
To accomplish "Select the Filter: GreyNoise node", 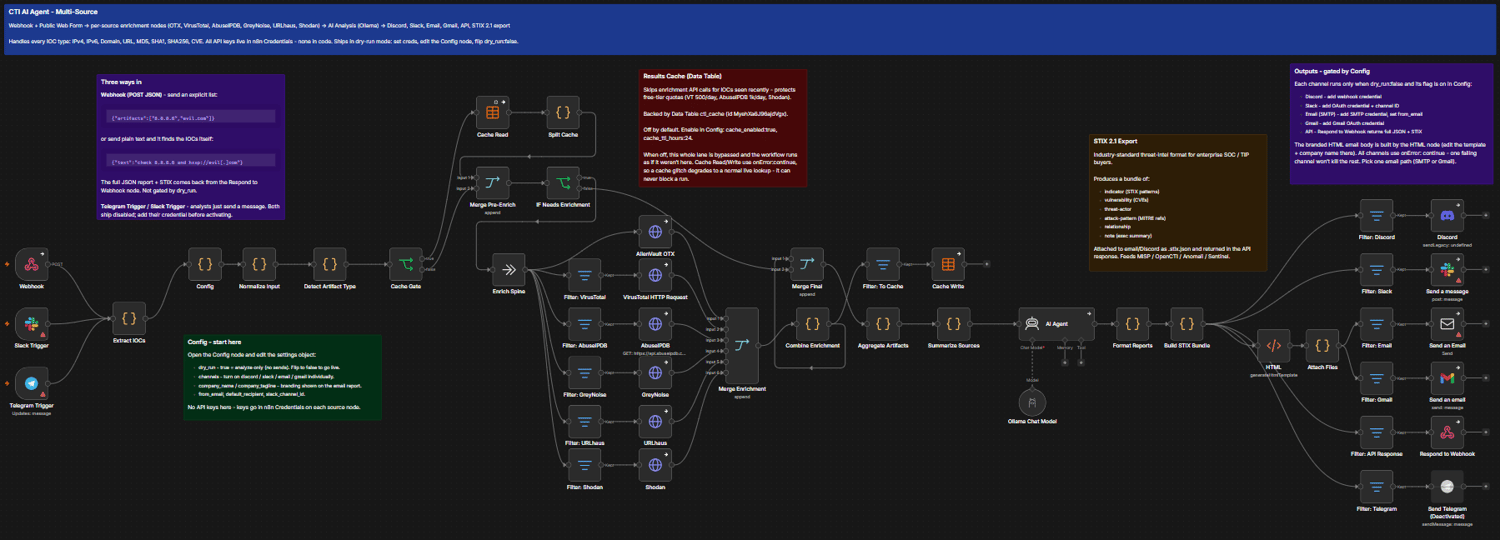I will point(585,373).
